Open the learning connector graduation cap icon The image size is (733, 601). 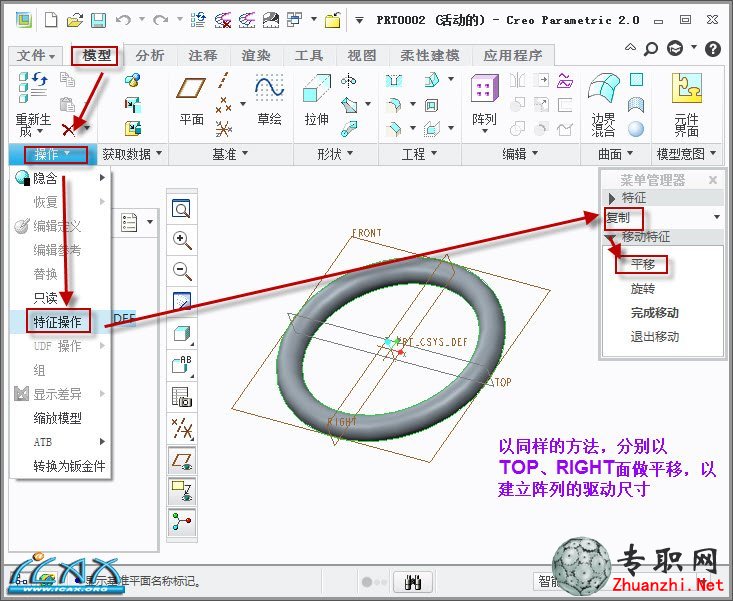coord(675,48)
